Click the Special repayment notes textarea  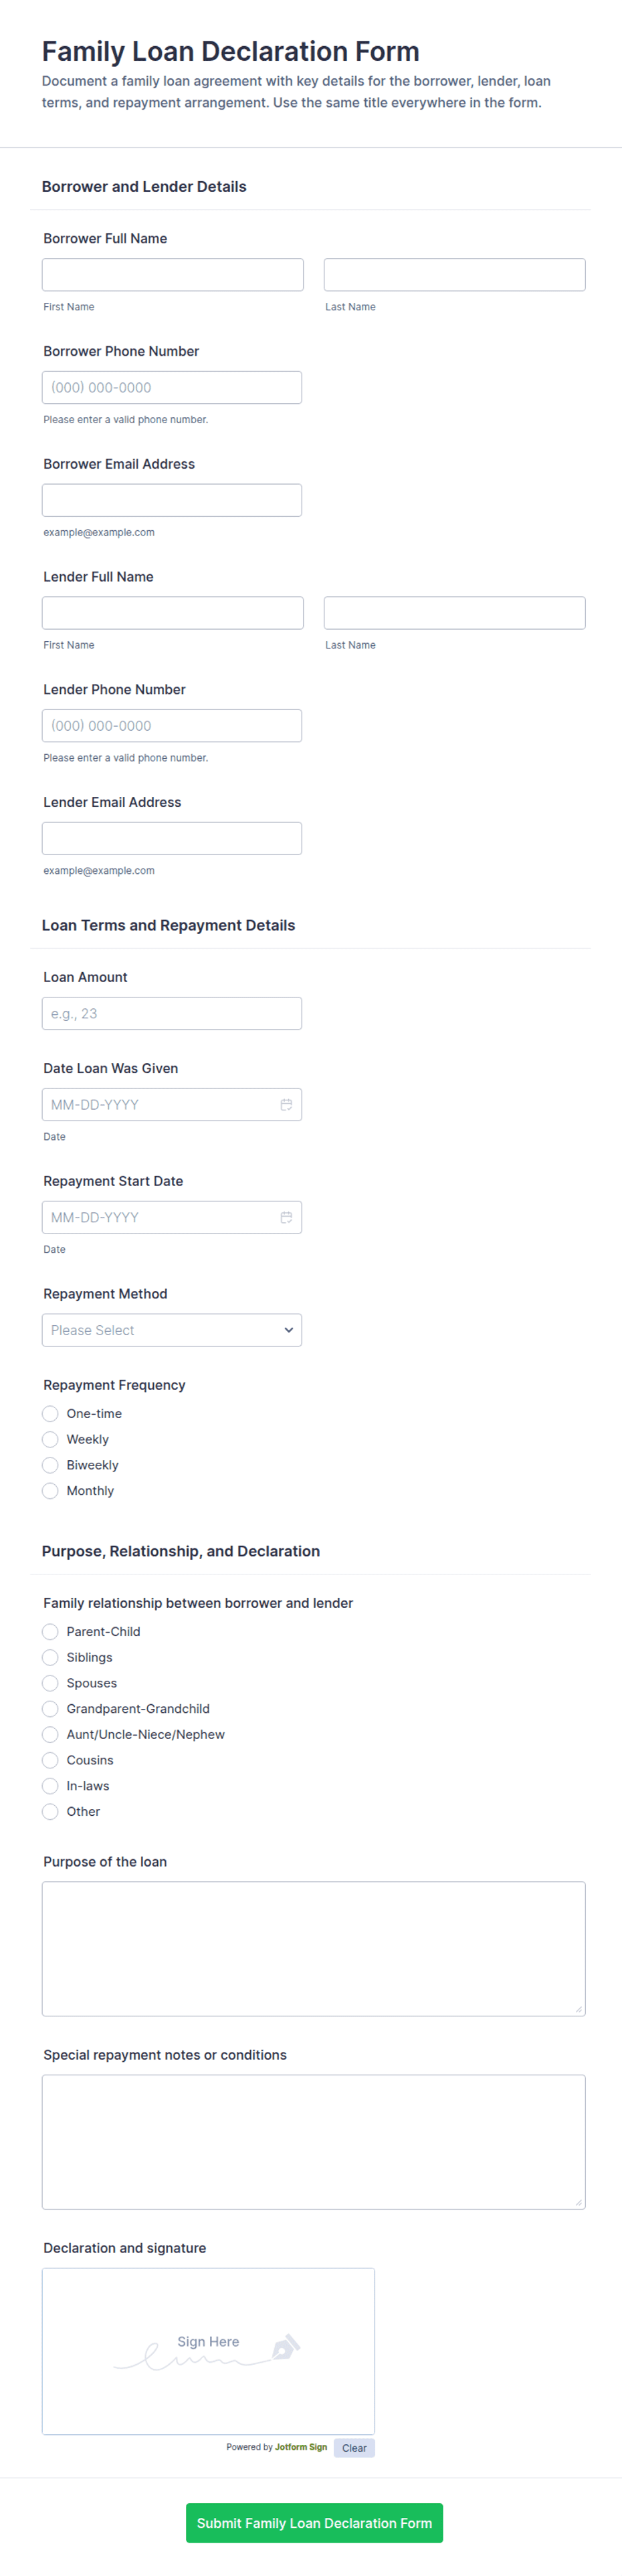pos(314,2142)
